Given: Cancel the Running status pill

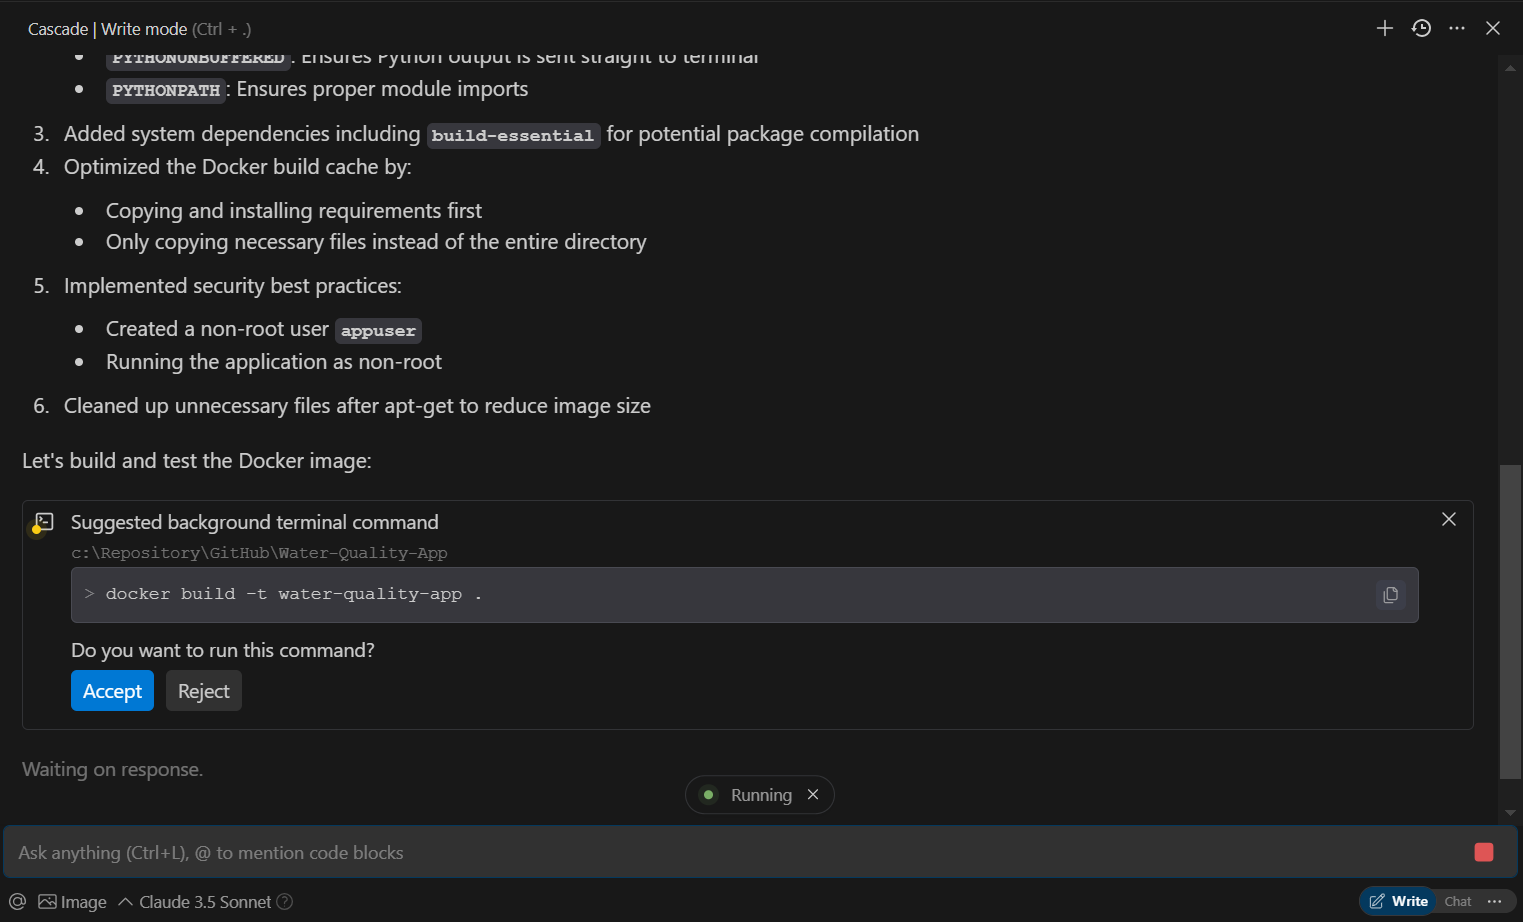Looking at the screenshot, I should tap(813, 795).
